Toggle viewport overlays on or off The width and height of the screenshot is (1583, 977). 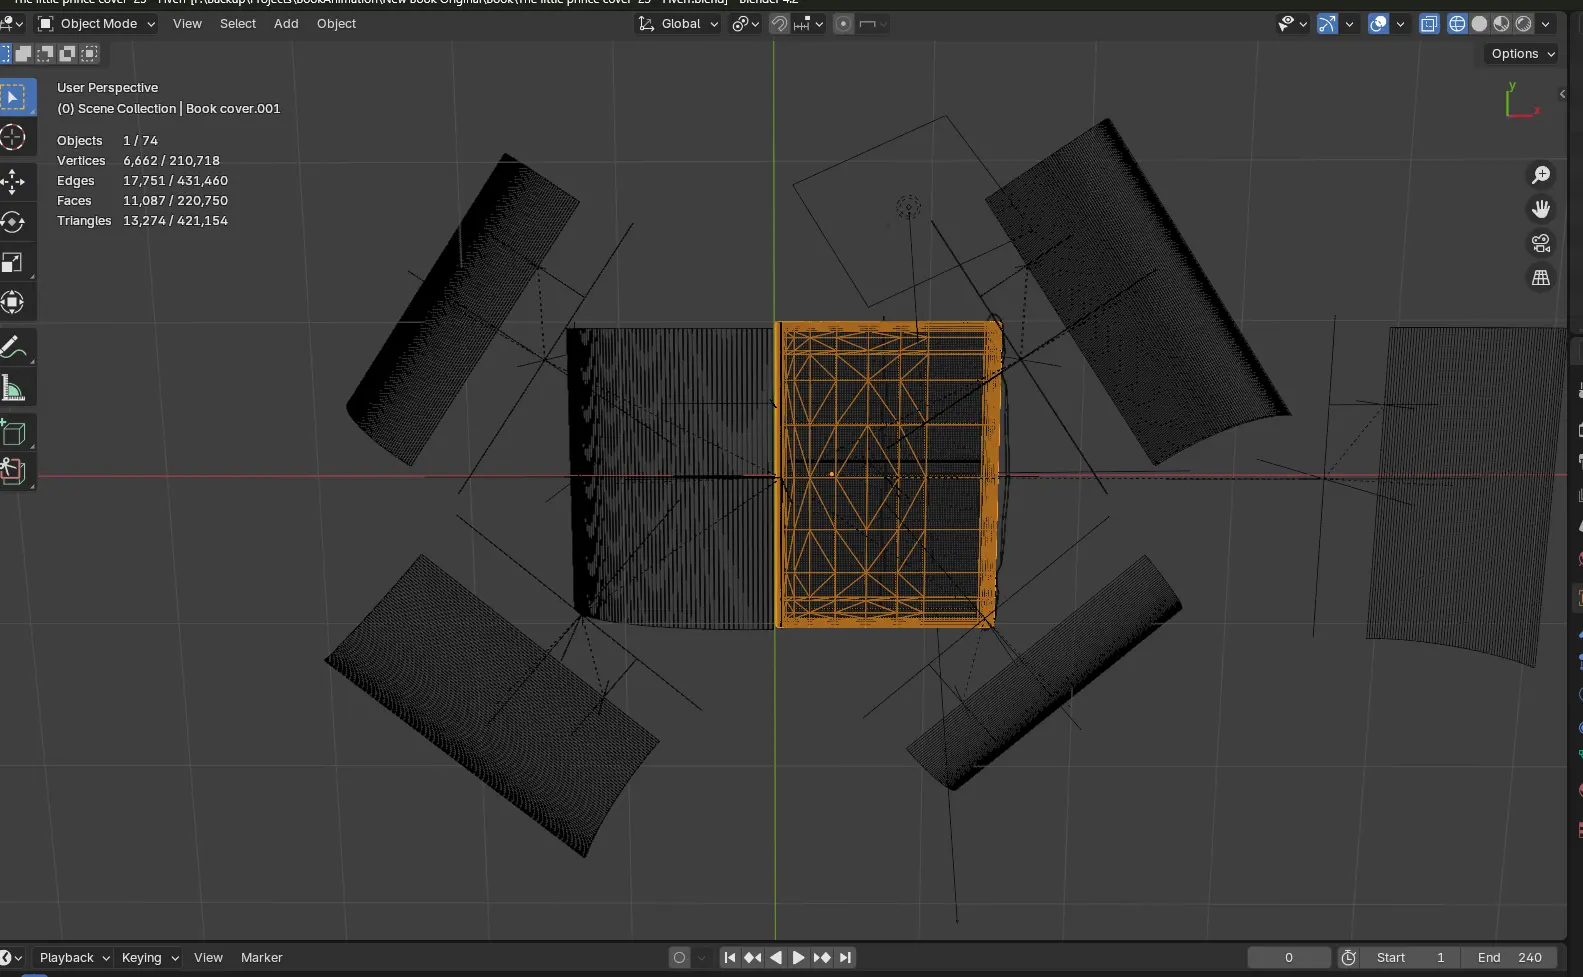pos(1378,24)
